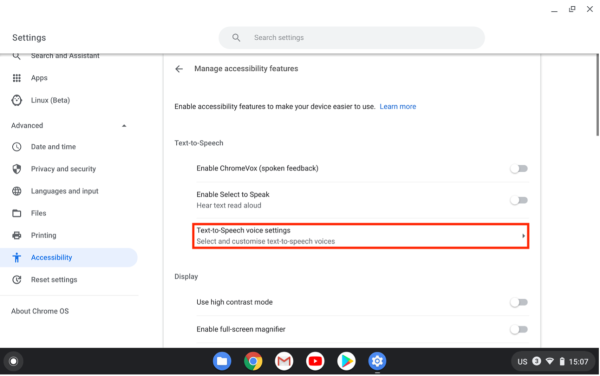Toggle Enable full-screen magnifier switch

tap(519, 329)
